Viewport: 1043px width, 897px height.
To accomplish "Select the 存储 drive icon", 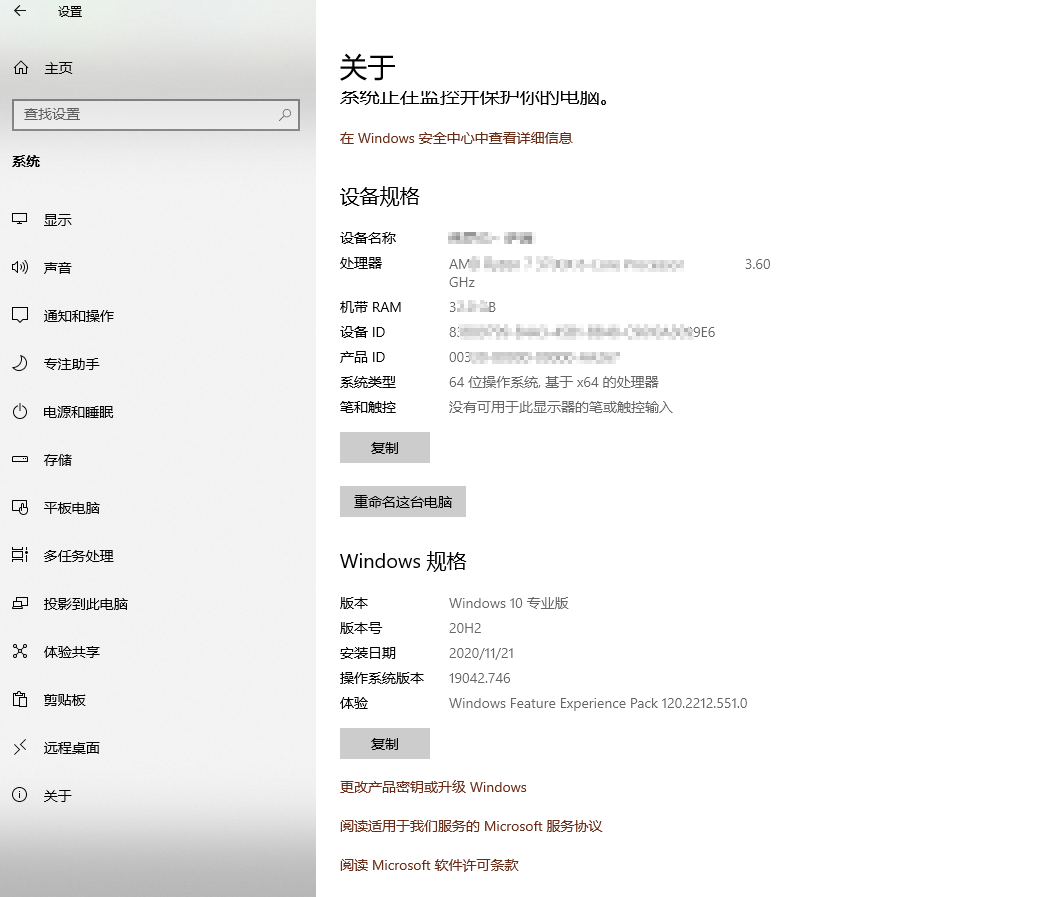I will 20,459.
